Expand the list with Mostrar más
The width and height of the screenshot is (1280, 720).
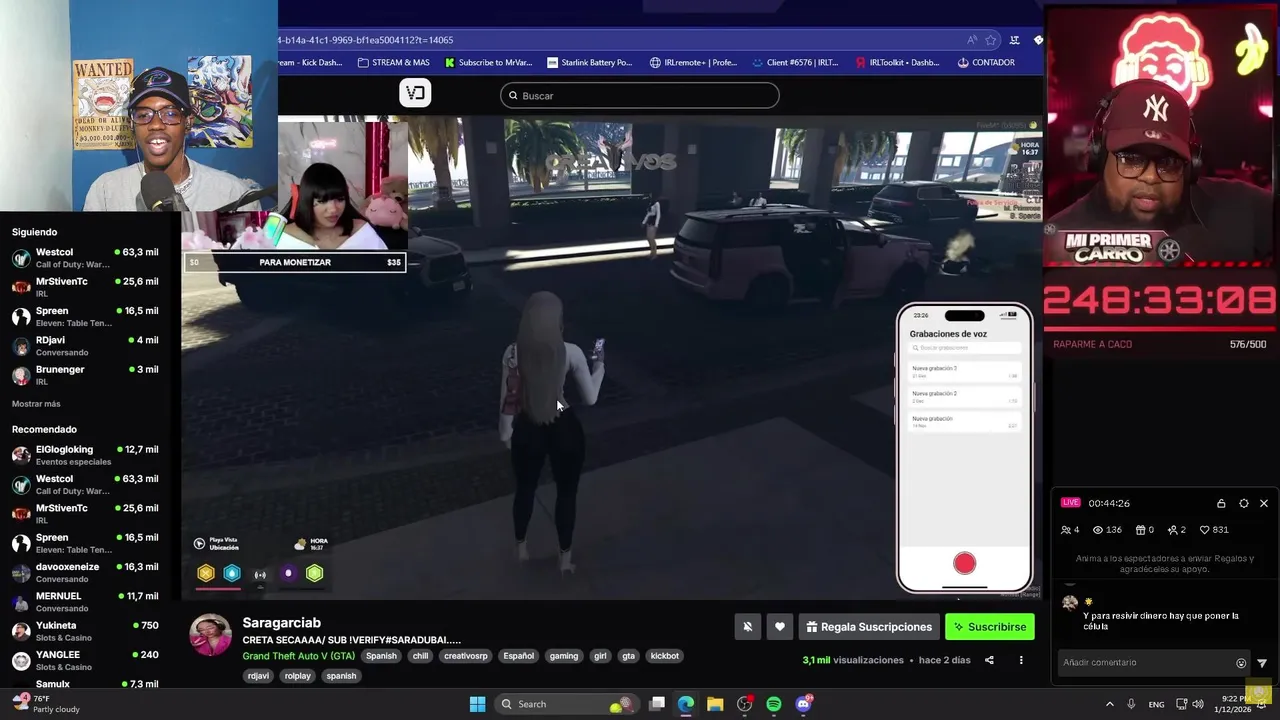[x=36, y=404]
